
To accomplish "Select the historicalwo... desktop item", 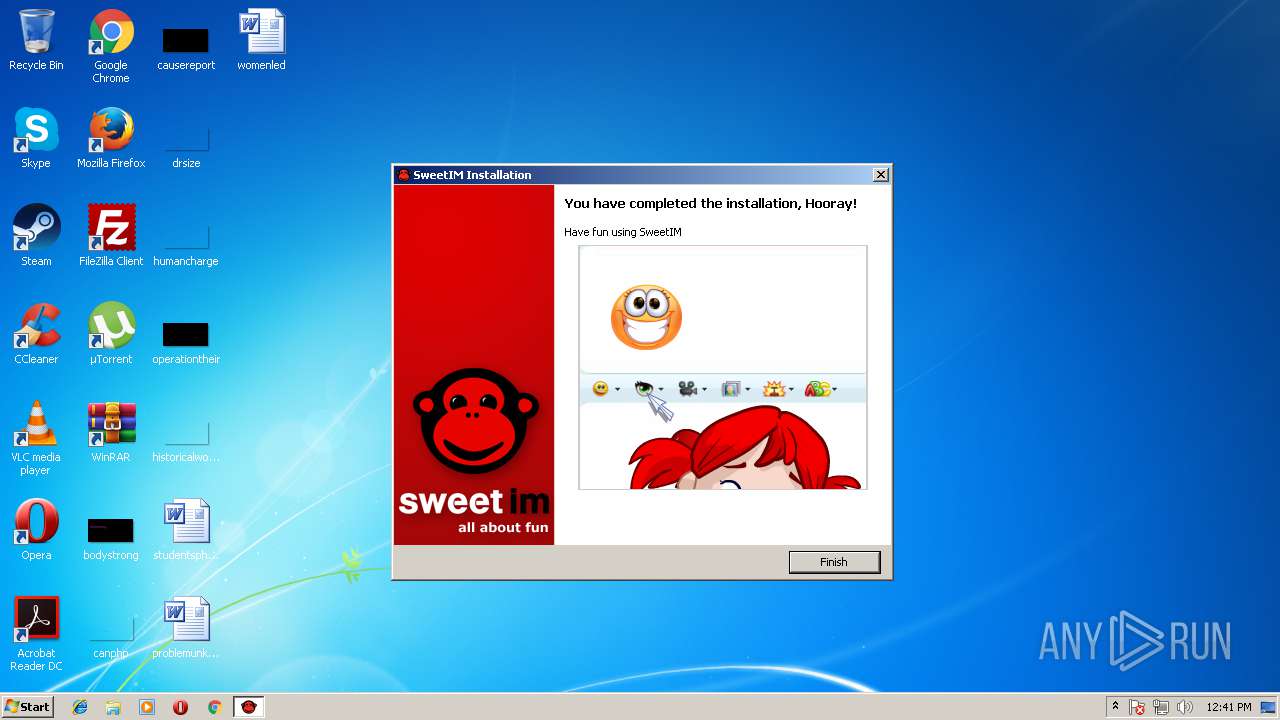I will point(186,439).
